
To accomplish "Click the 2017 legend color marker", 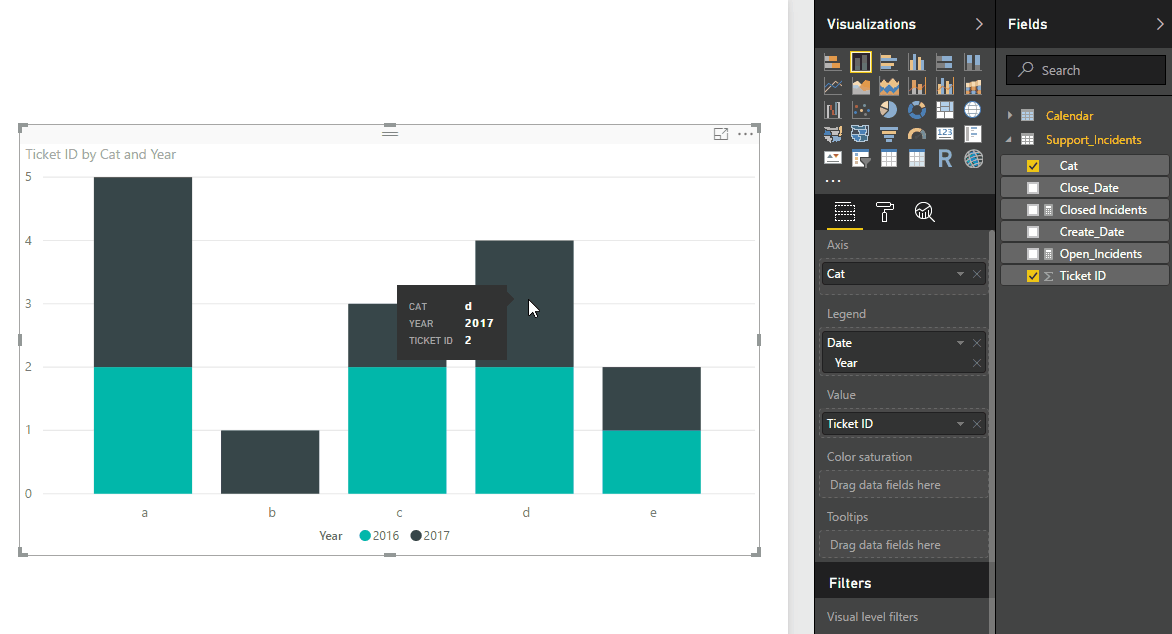I will 416,535.
